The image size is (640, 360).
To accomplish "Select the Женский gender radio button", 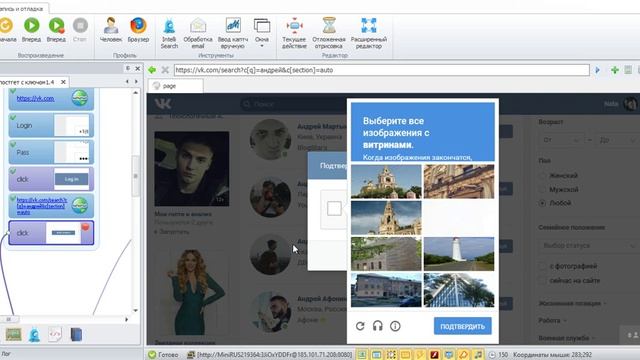I will [x=542, y=176].
